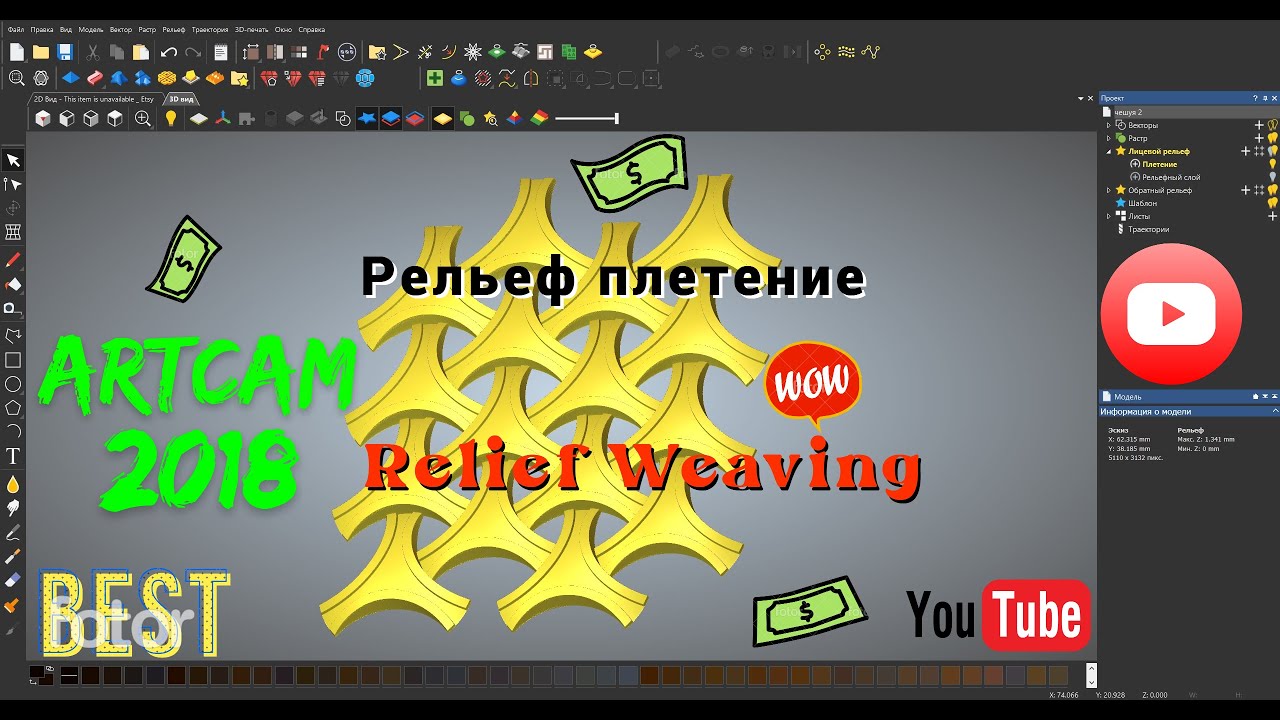
Task: Expand the Векторы tree node
Action: point(1108,125)
